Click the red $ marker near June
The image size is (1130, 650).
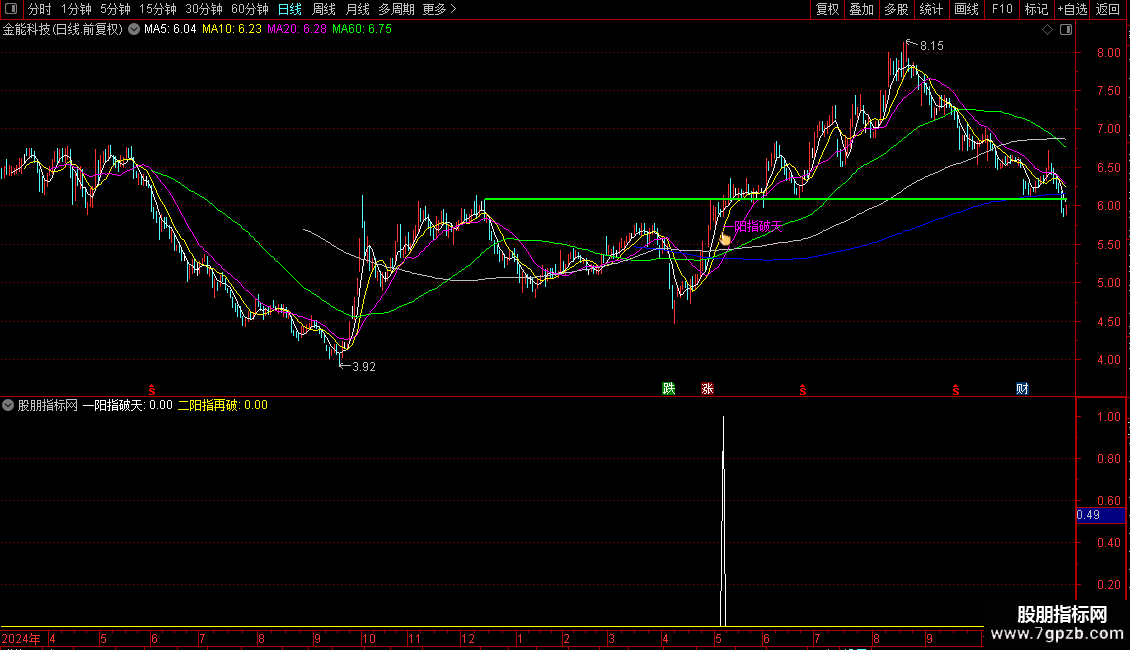tap(152, 390)
